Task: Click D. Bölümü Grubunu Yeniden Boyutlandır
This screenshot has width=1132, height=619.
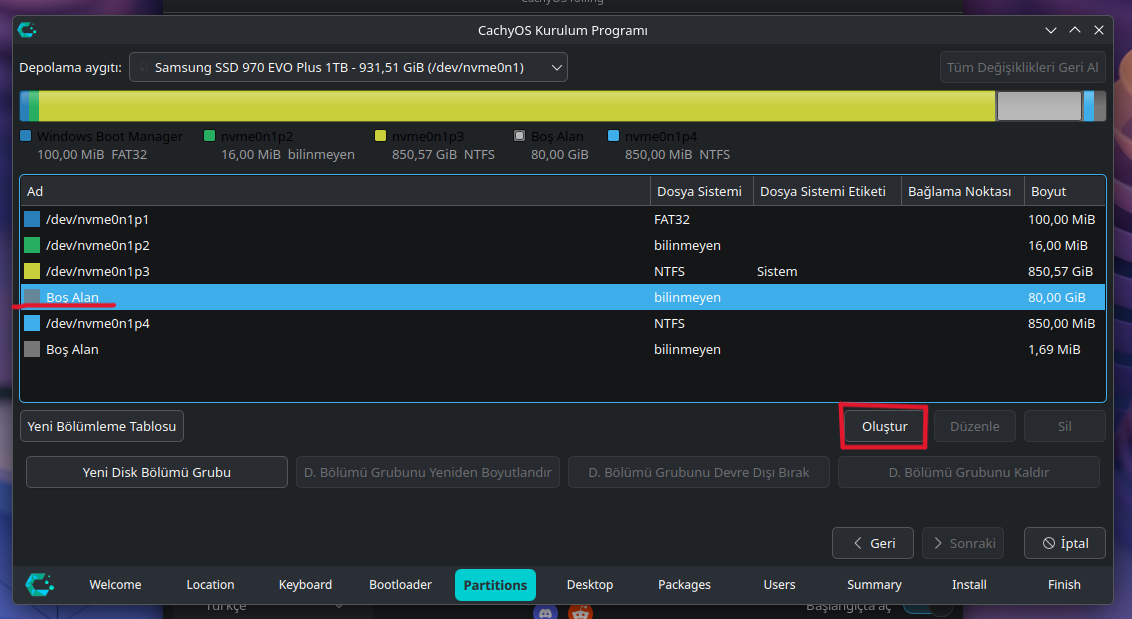Action: pyautogui.click(x=427, y=472)
